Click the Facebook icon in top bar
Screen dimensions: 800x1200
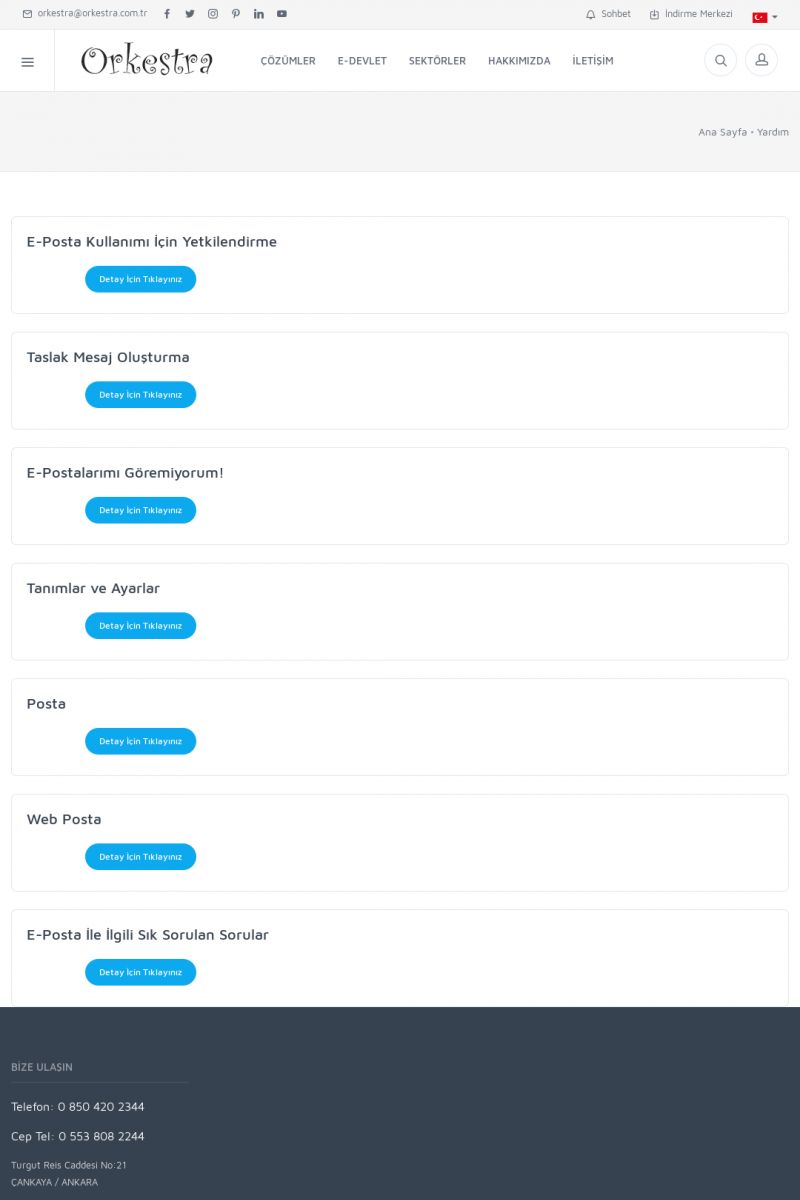pos(167,14)
